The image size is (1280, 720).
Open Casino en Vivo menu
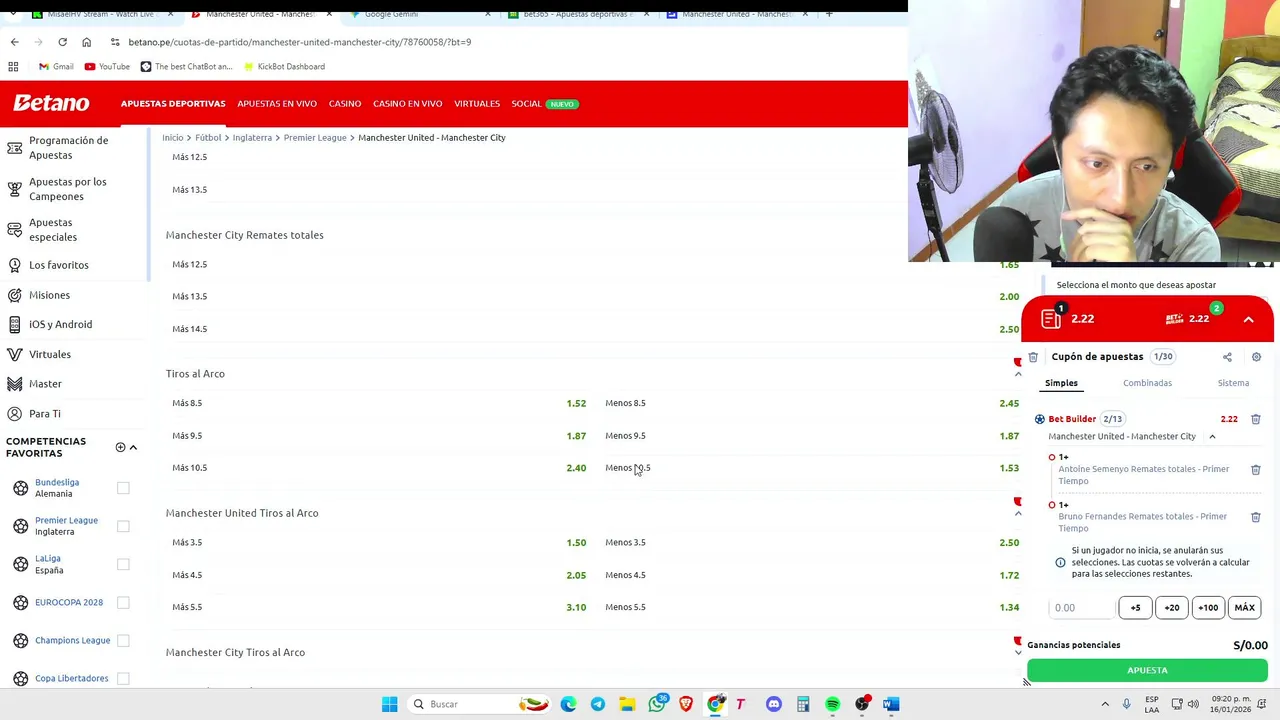(407, 104)
